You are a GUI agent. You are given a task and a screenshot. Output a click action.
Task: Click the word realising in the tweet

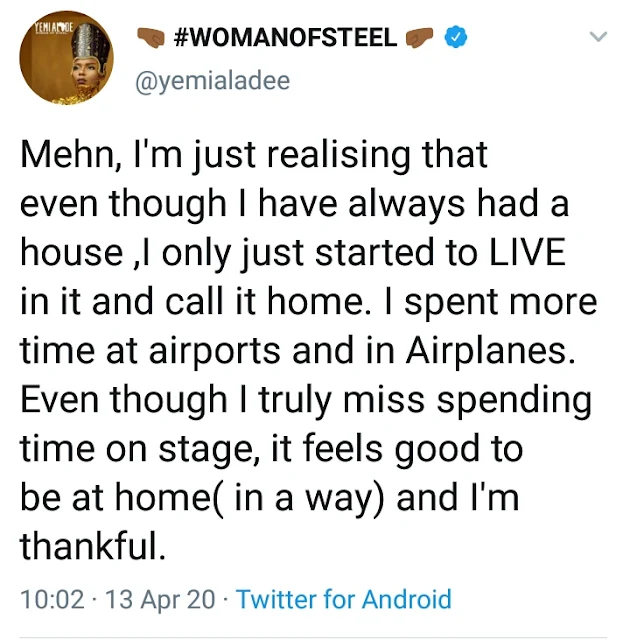pos(339,156)
